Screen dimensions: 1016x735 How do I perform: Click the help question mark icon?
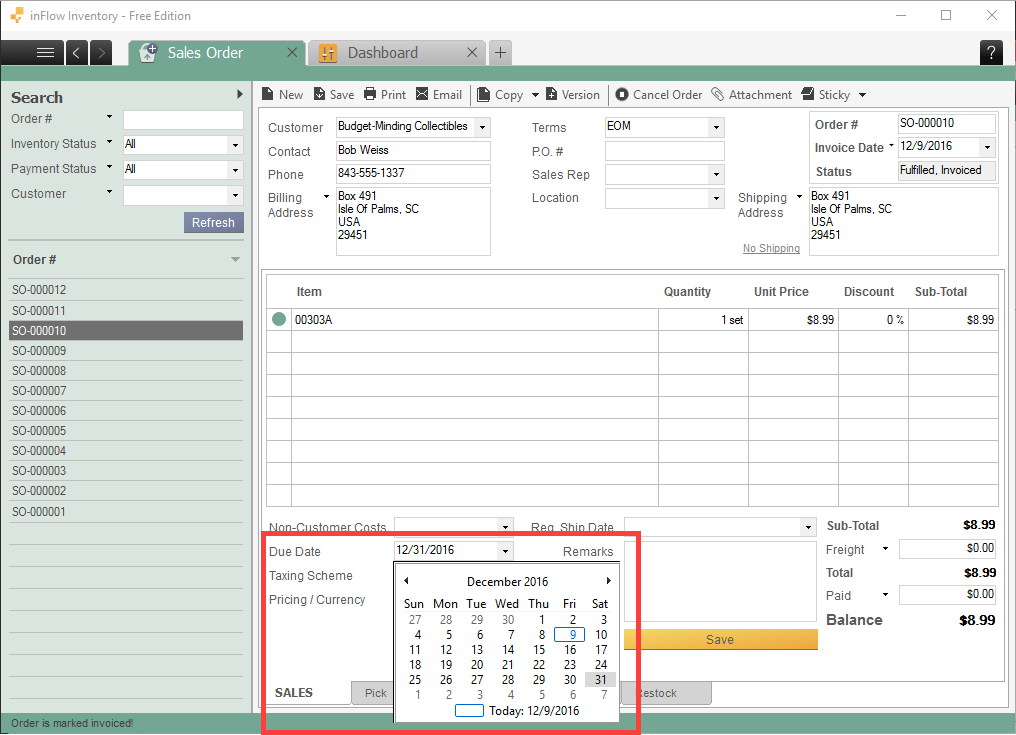(991, 53)
